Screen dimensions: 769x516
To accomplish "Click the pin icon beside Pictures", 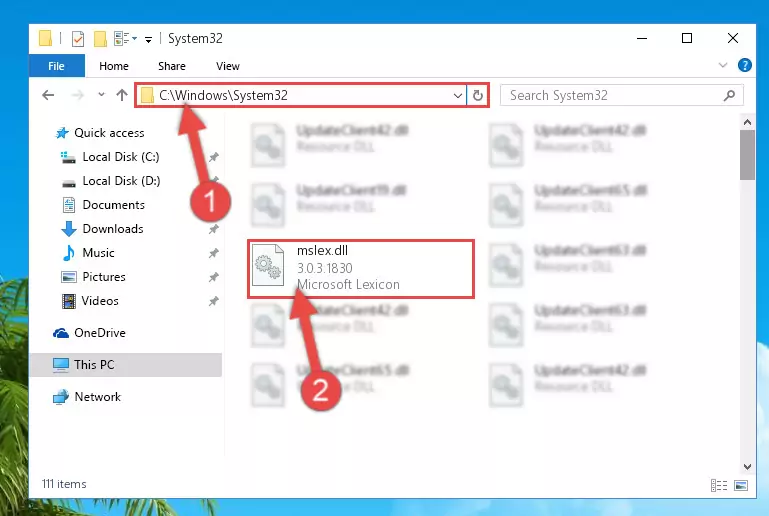I will pos(213,277).
